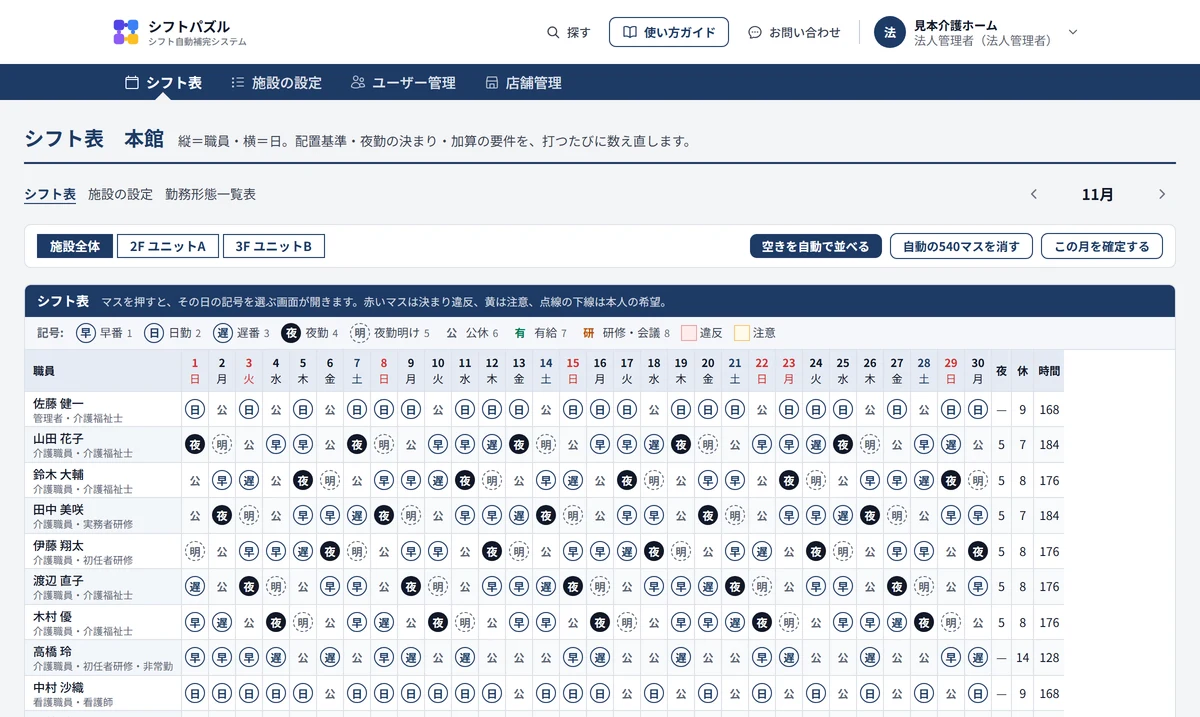Click day 30 月 column header
The width and height of the screenshot is (1200, 717).
click(x=978, y=371)
